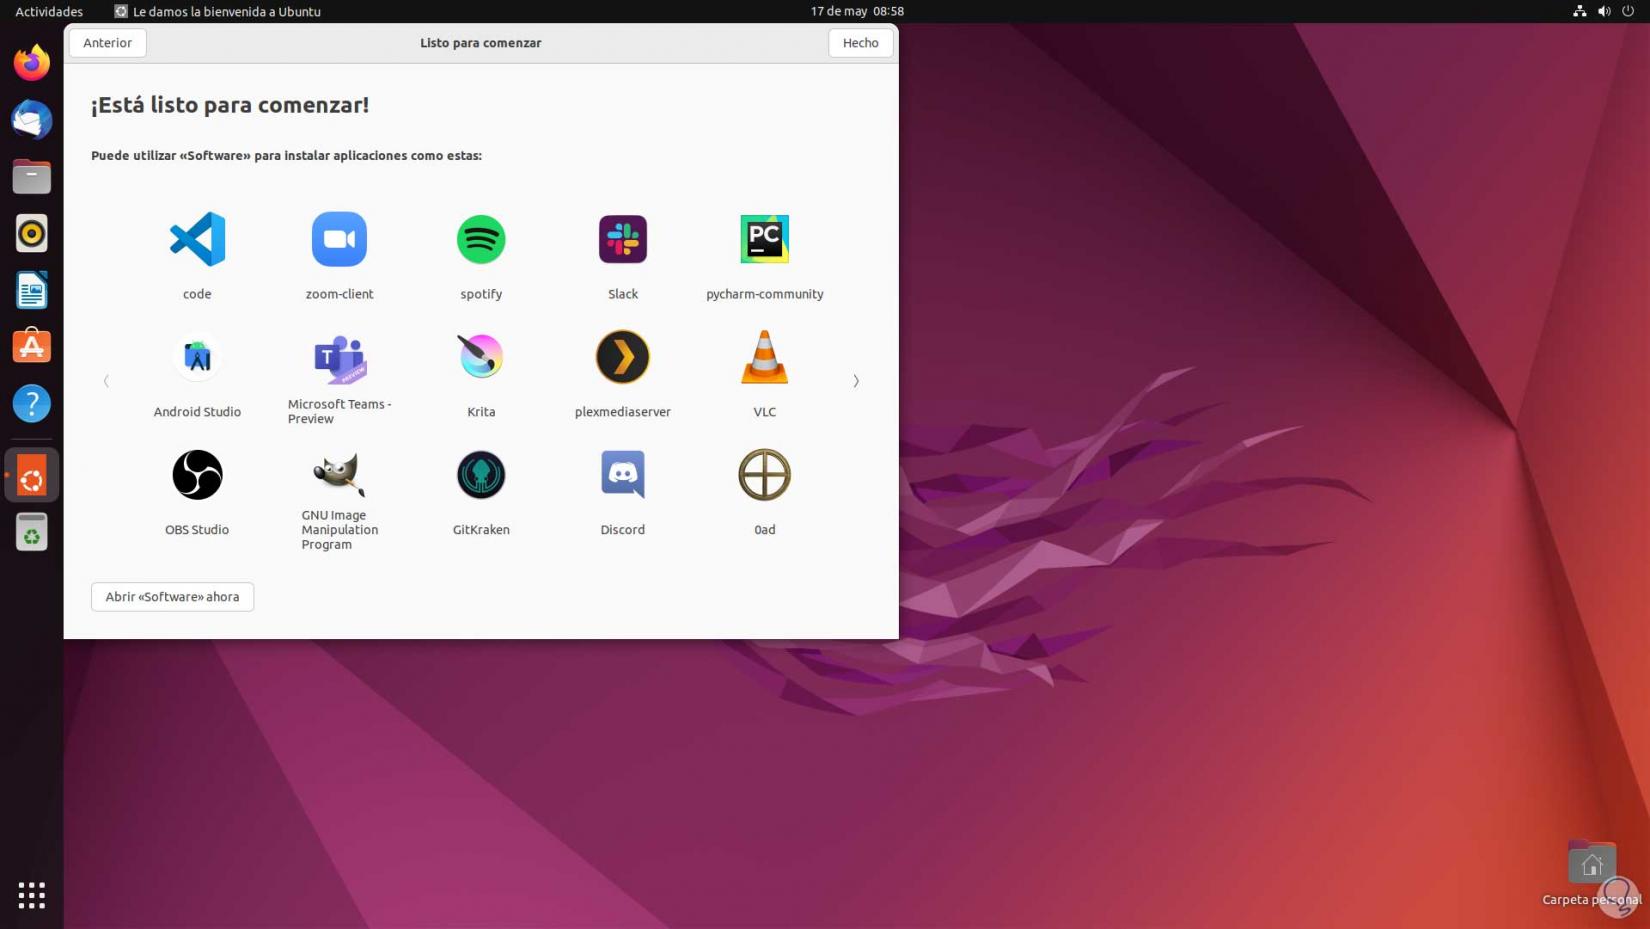
Task: Show the applications grid
Action: click(x=32, y=895)
